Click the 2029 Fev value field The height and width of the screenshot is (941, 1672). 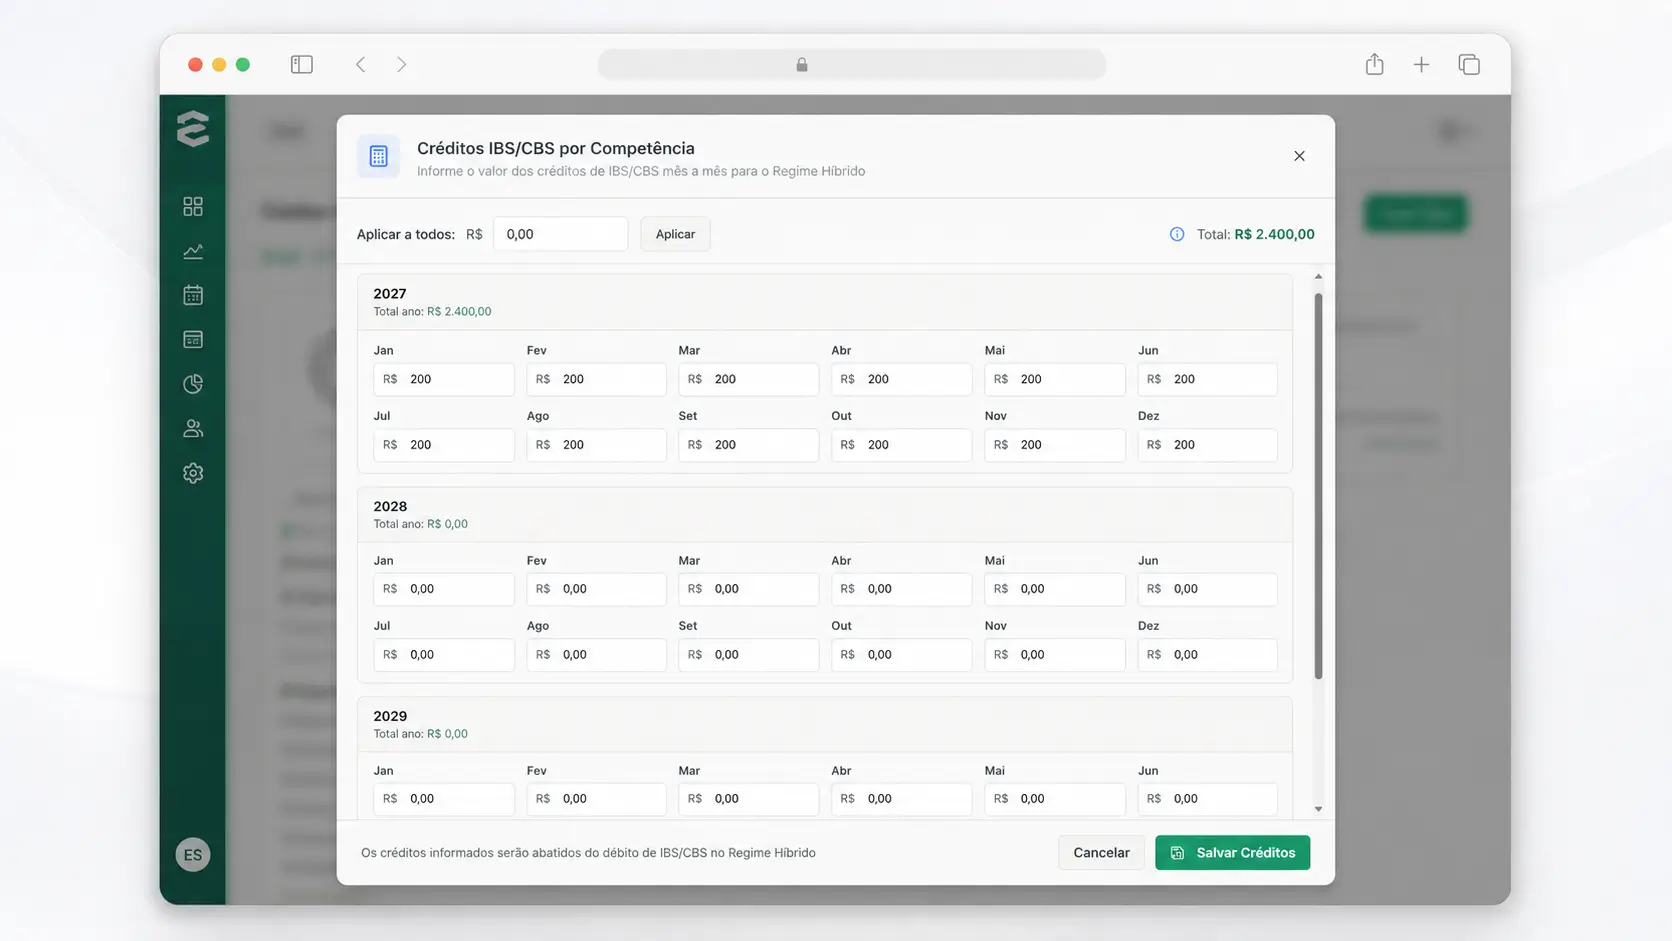596,799
